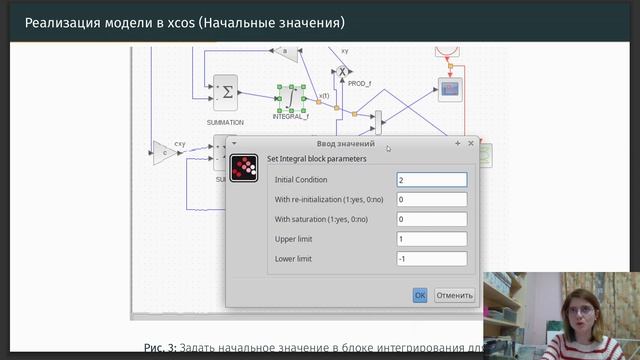Select the Upper limit input field

[x=432, y=239]
